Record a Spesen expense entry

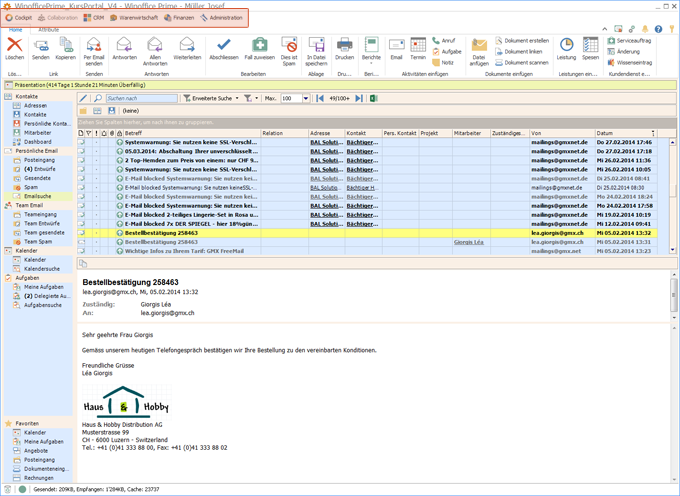click(x=590, y=49)
